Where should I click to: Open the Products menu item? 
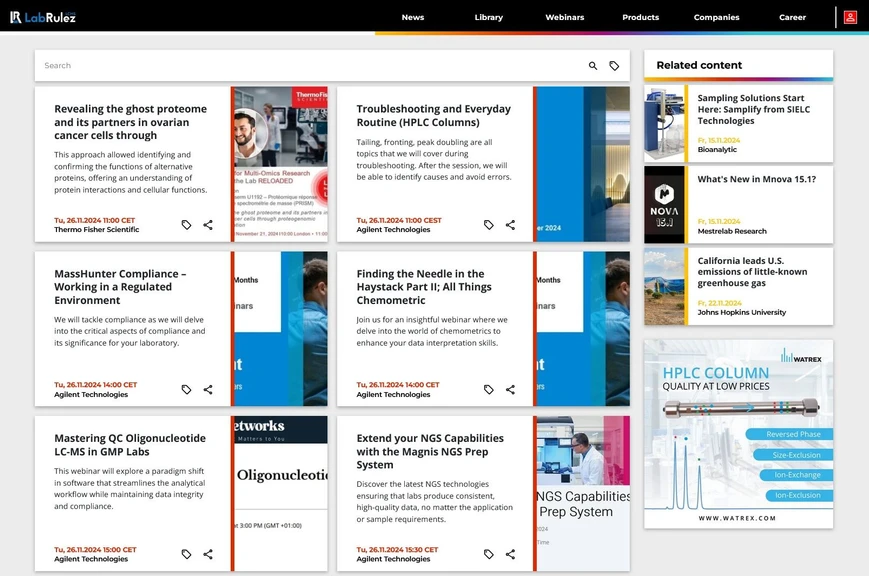pos(641,17)
